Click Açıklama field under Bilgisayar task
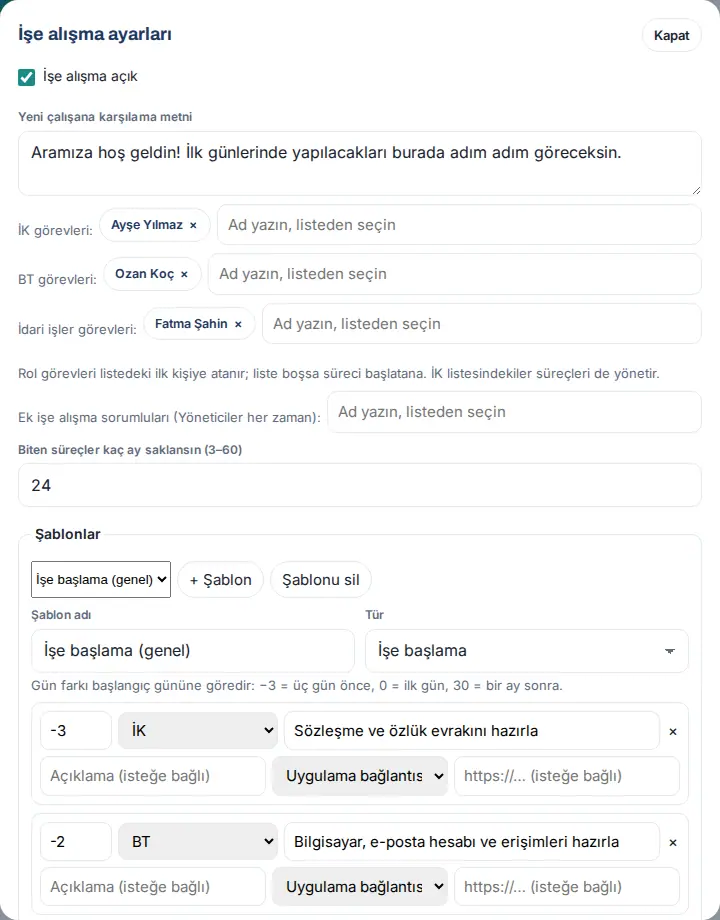 (x=153, y=887)
